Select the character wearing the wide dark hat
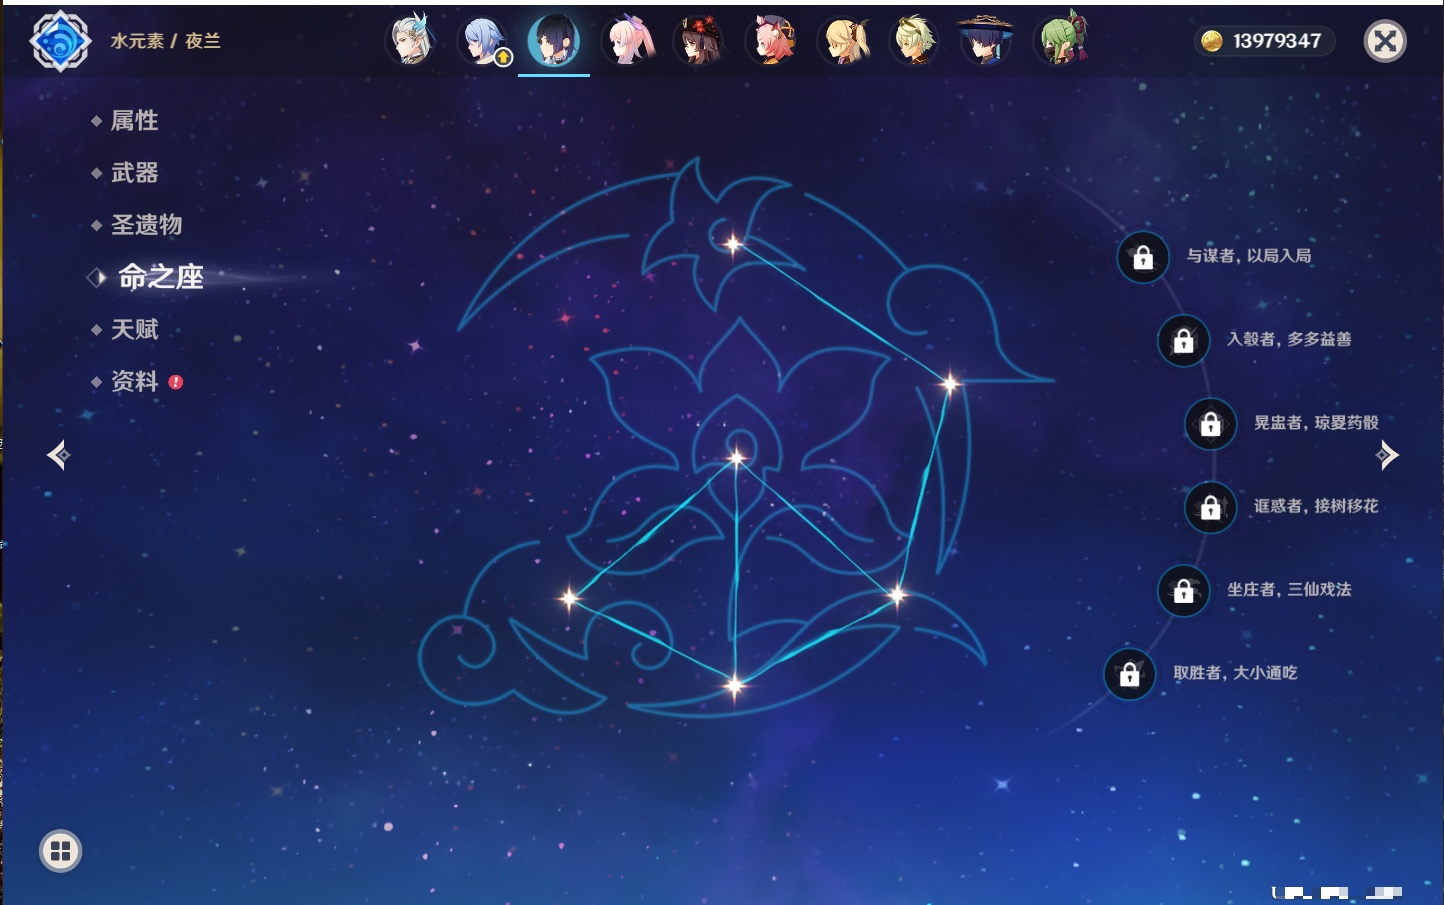This screenshot has width=1444, height=905. pyautogui.click(x=986, y=40)
